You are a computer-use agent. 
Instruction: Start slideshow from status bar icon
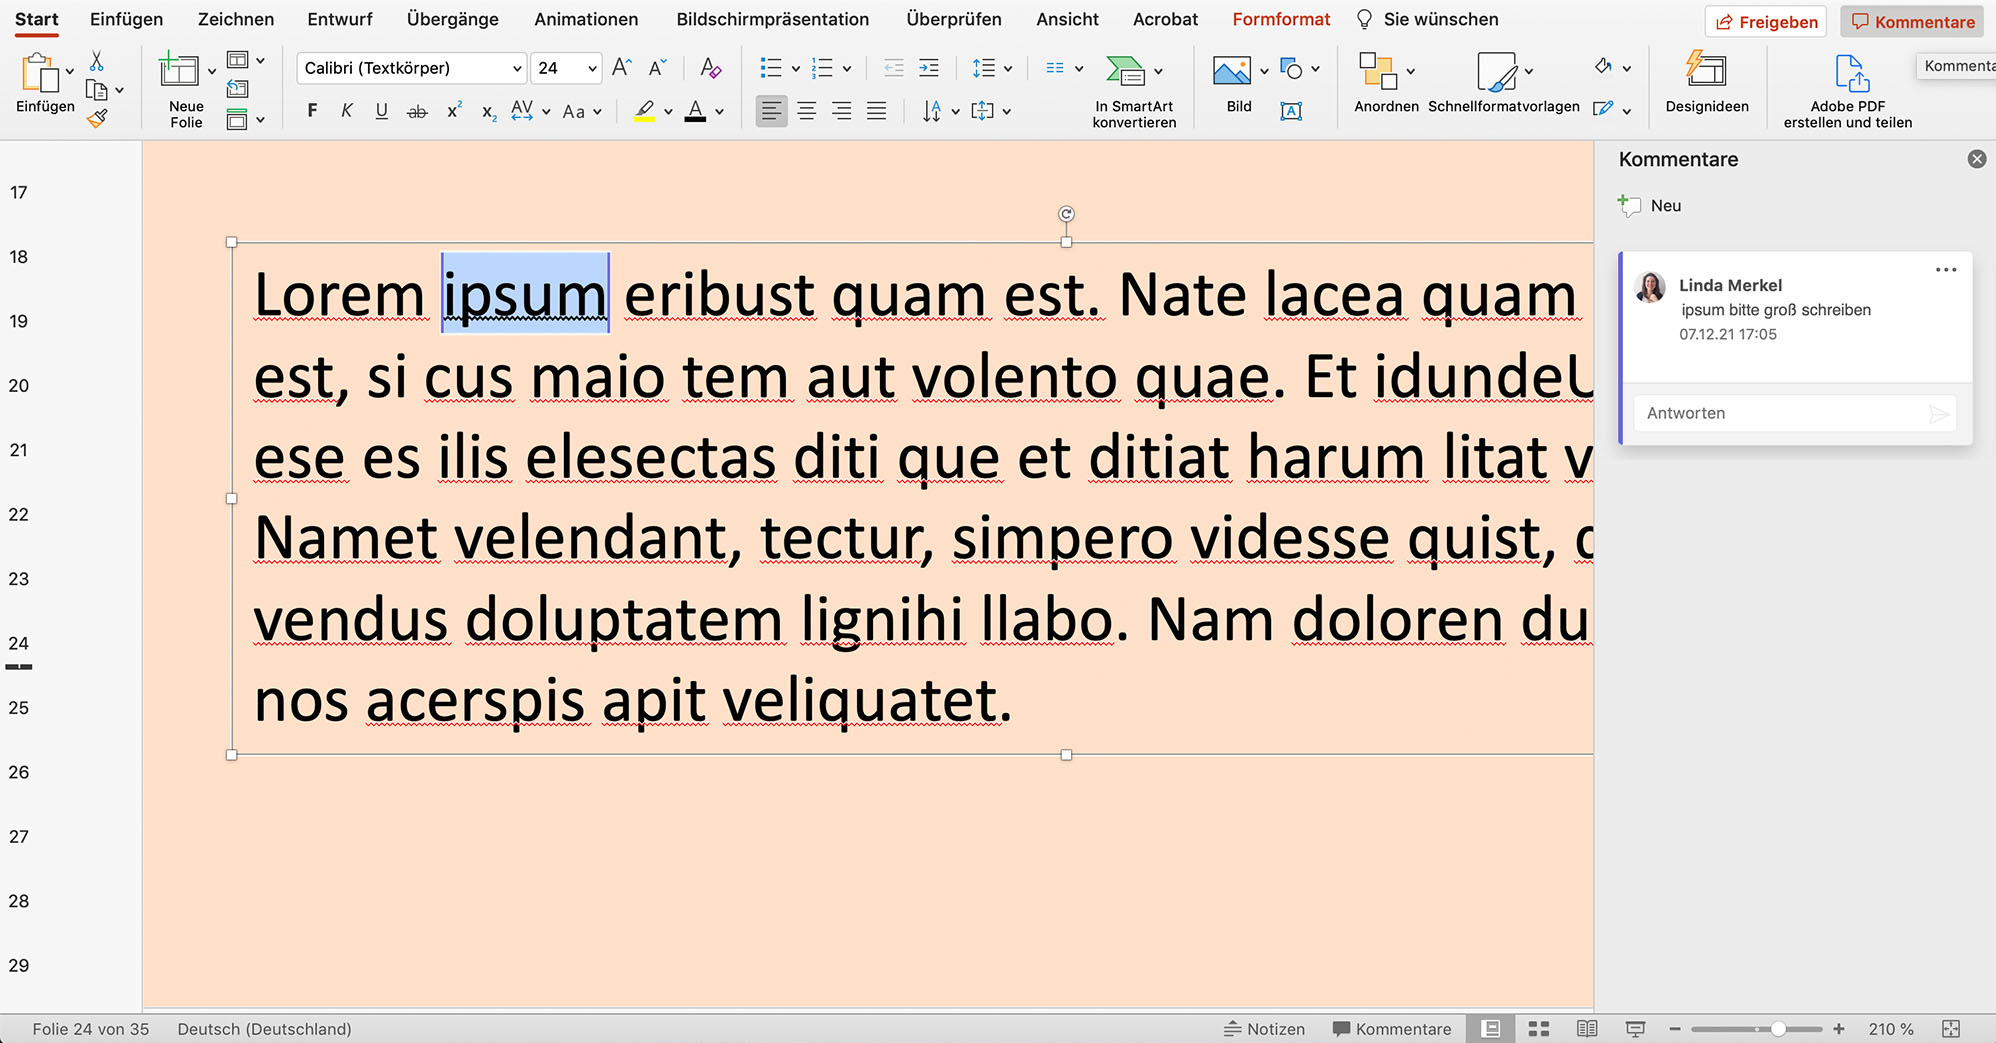click(x=1635, y=1029)
